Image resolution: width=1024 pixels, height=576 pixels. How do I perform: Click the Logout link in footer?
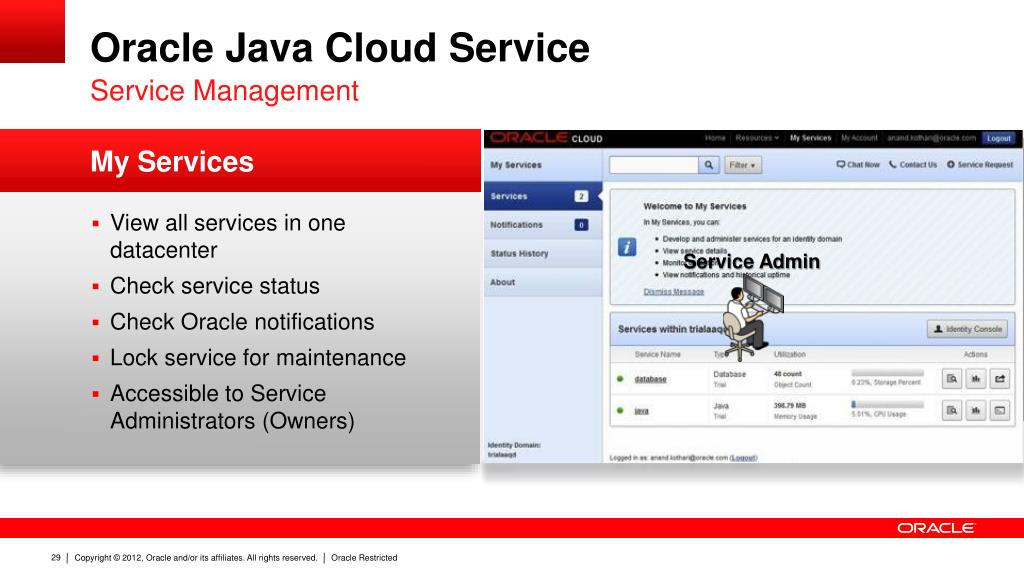point(743,458)
